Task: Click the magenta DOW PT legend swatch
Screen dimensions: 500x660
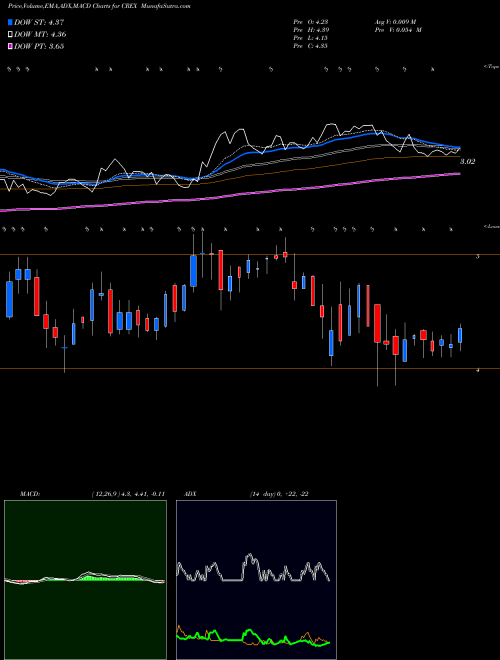Action: 10,46
